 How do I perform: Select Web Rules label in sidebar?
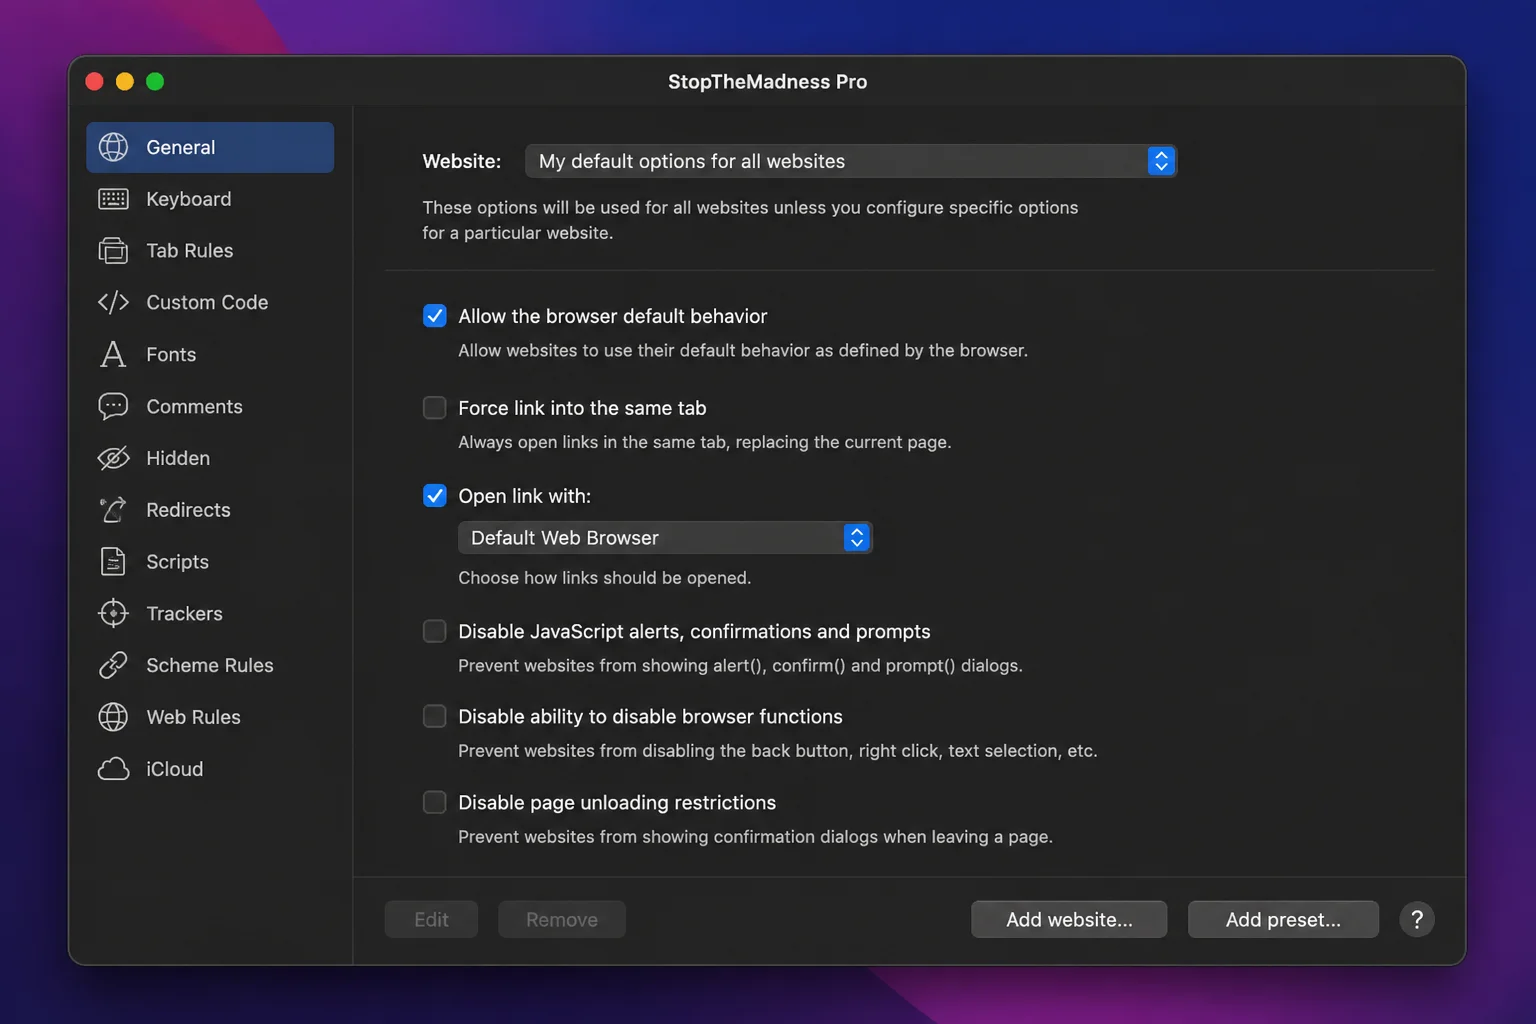193,717
